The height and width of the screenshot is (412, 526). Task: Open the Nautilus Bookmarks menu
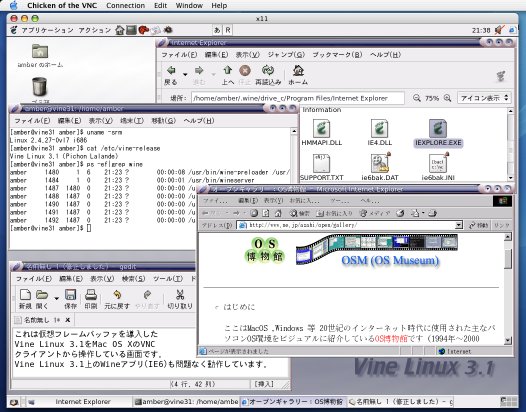coord(337,55)
